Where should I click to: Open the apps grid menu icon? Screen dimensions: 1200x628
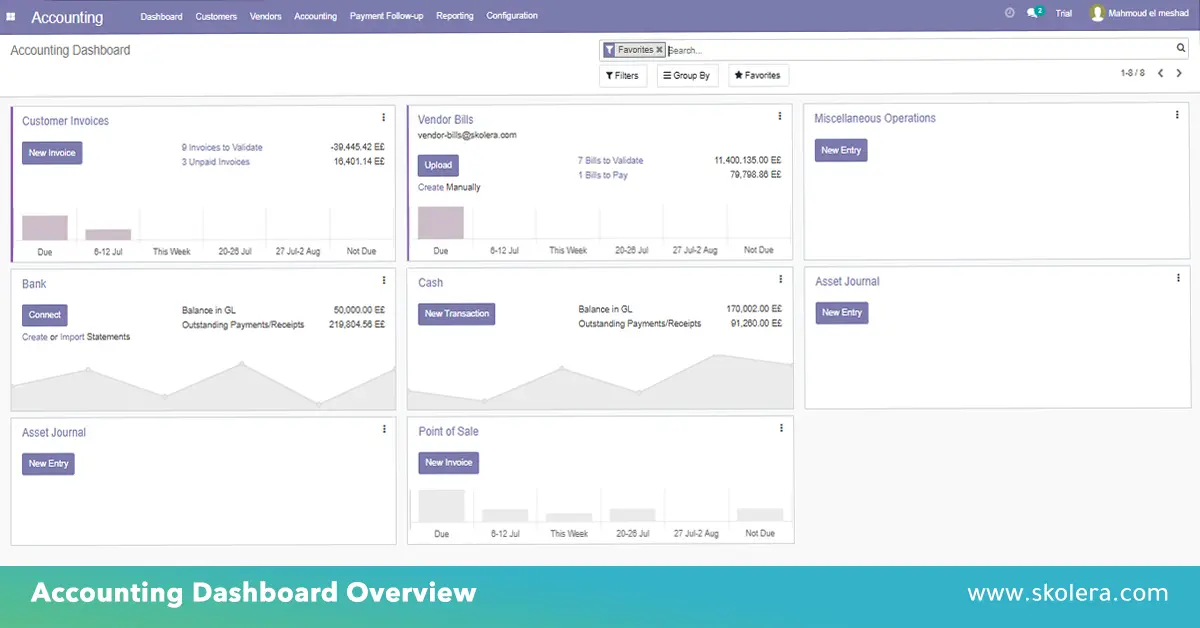[11, 17]
